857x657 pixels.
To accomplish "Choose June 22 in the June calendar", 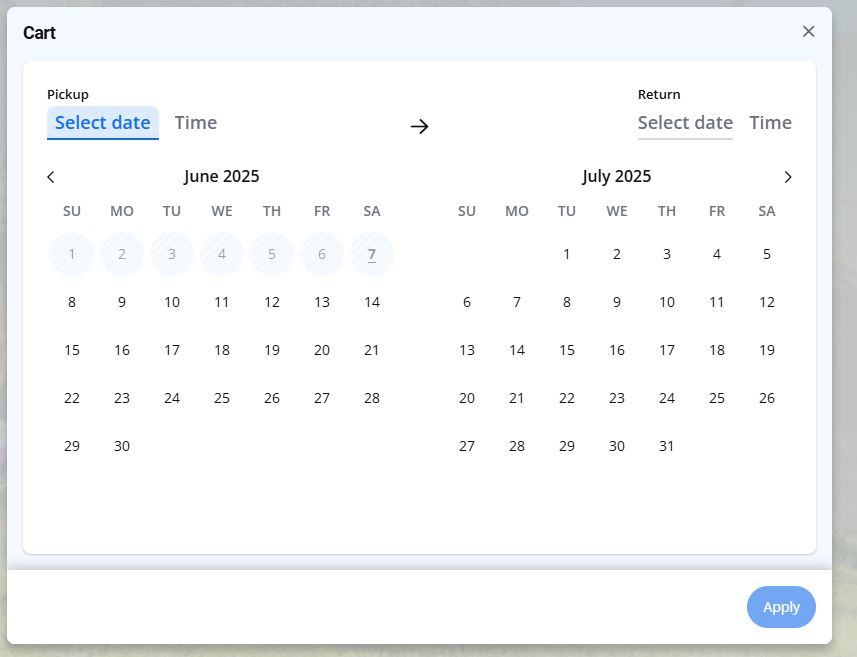I will [72, 398].
